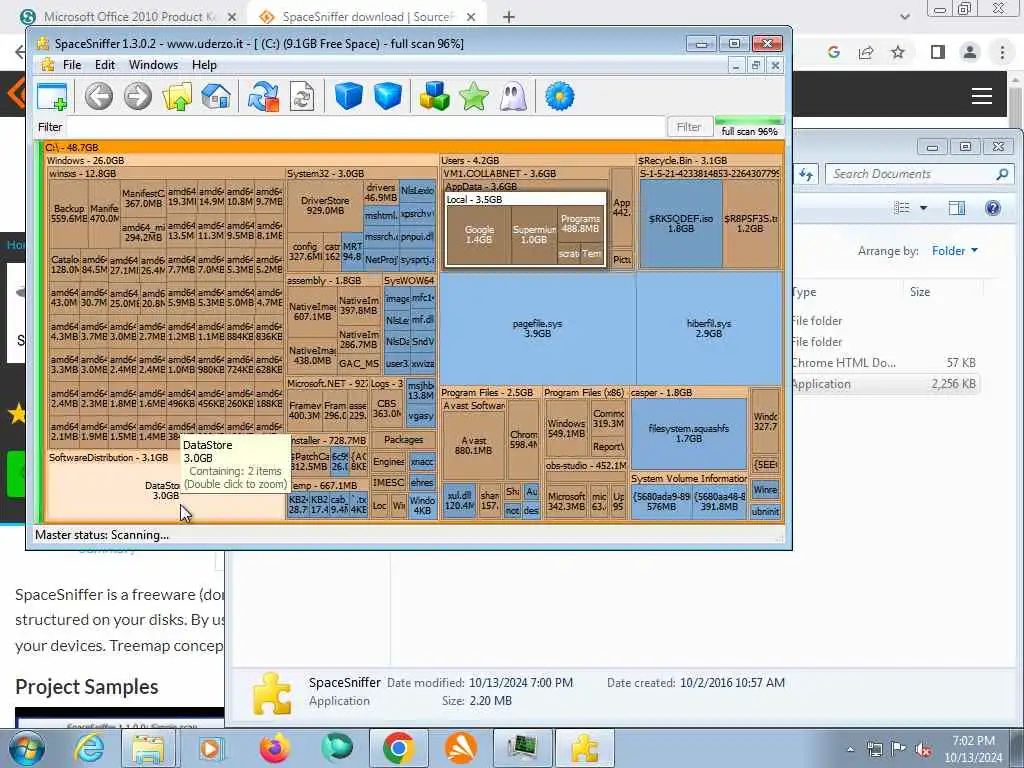Click inside the Filter text field
Viewport: 1024px width, 768px height.
[x=366, y=127]
